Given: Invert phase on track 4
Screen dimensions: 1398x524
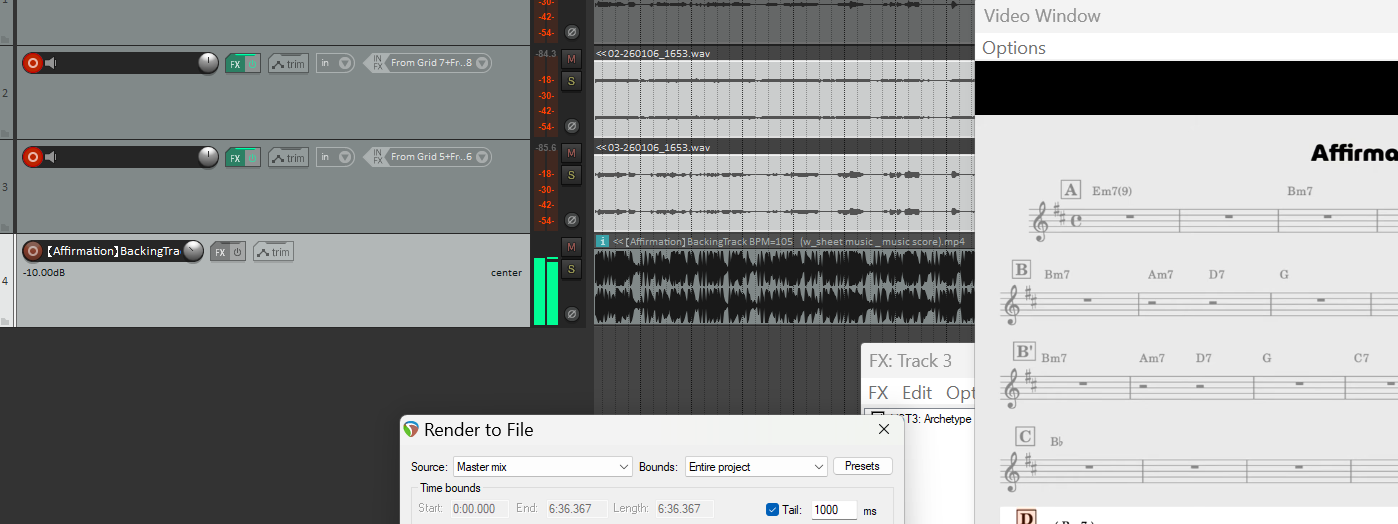Looking at the screenshot, I should pos(571,314).
